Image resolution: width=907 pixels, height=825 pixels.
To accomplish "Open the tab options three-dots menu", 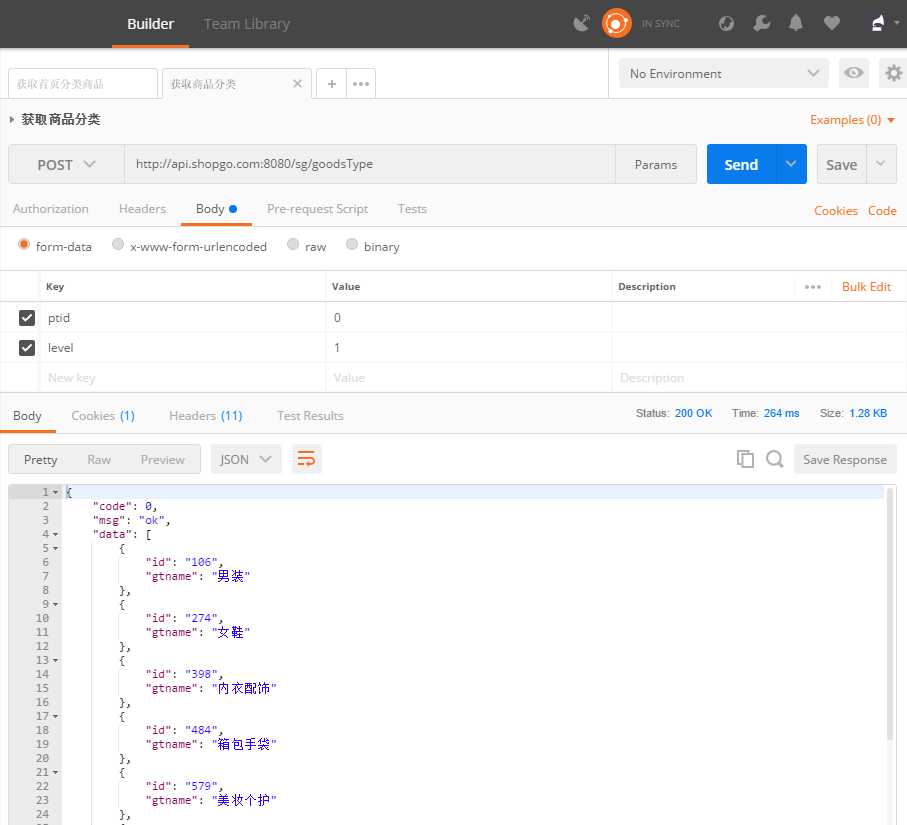I will [x=361, y=84].
